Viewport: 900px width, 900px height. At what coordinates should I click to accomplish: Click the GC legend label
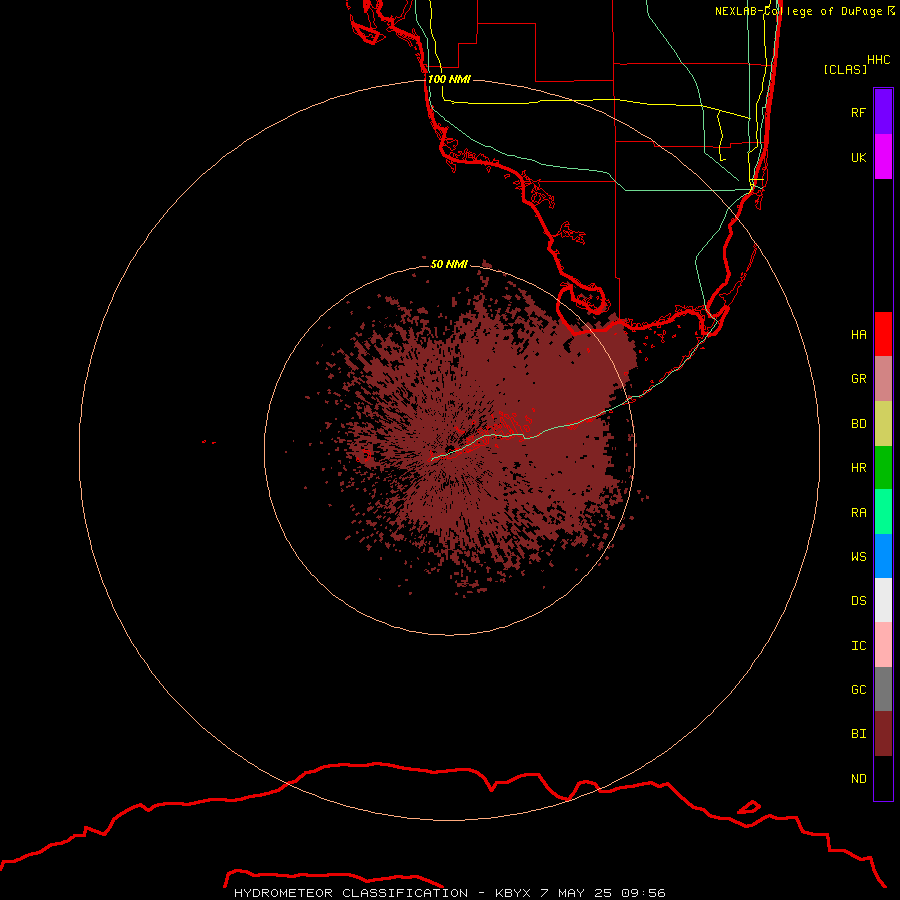[858, 689]
